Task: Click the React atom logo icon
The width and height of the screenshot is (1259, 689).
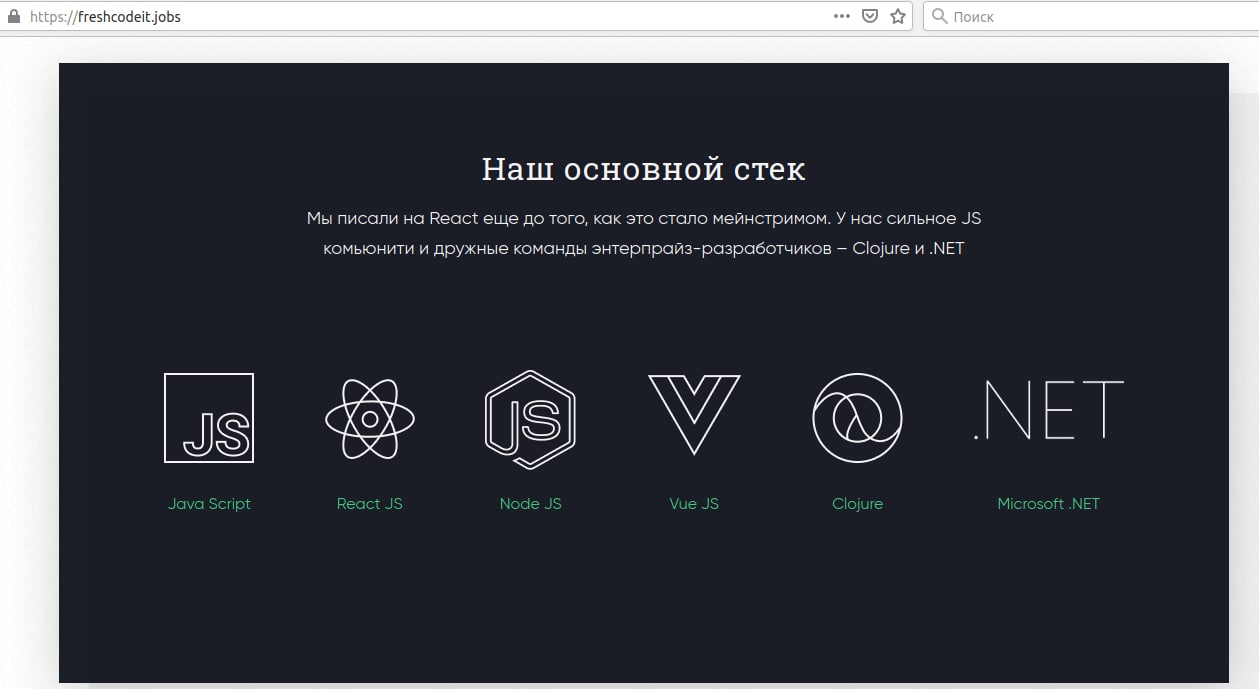Action: click(370, 418)
